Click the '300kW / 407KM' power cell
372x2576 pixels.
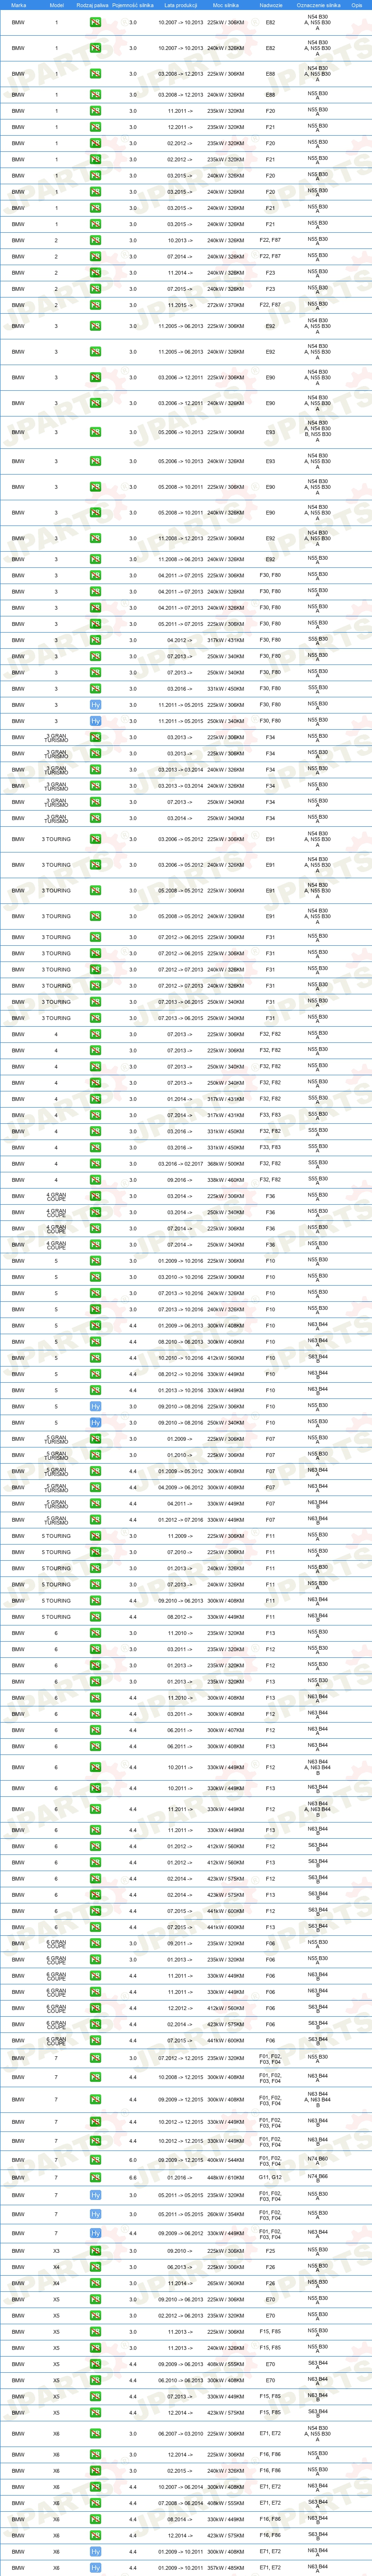click(225, 1730)
